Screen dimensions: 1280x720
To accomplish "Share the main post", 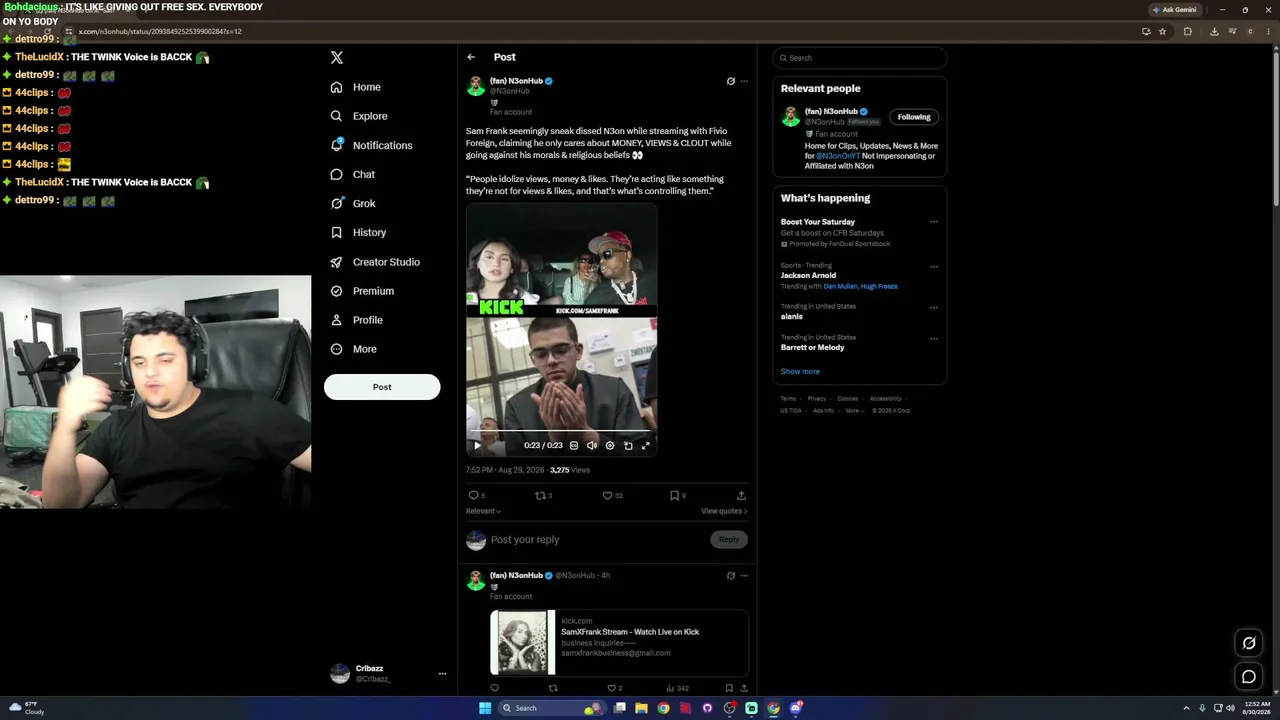I will 741,495.
